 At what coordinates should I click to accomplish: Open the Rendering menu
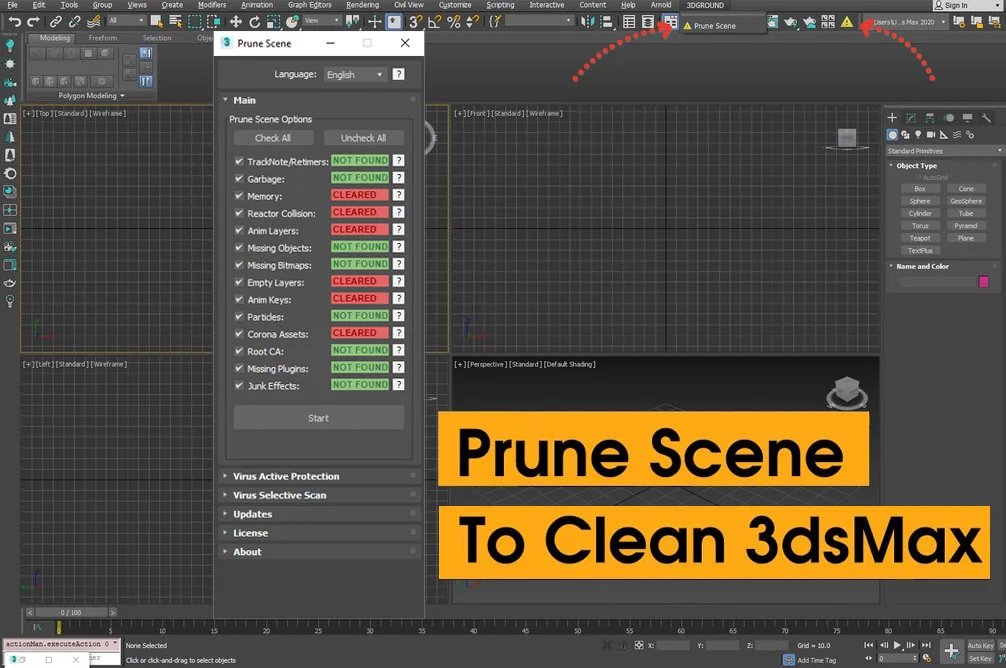(362, 5)
